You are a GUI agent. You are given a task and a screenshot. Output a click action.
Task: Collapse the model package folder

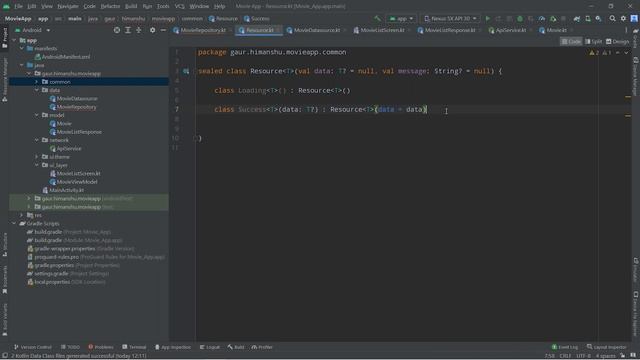36,115
